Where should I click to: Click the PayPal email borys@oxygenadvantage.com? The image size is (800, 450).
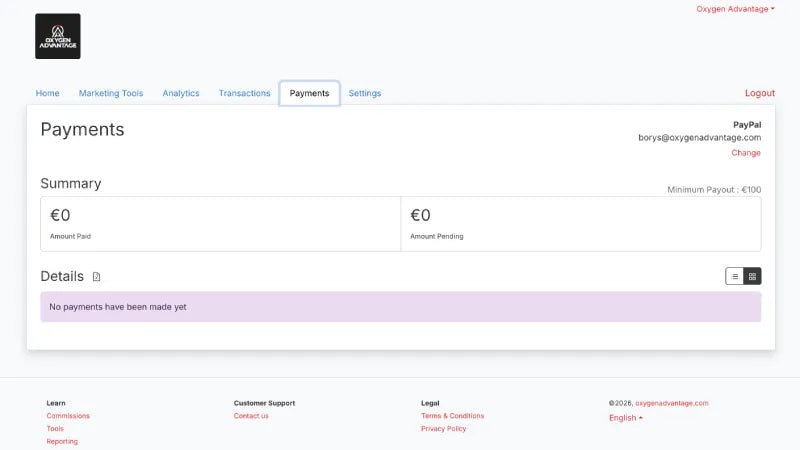click(x=699, y=138)
